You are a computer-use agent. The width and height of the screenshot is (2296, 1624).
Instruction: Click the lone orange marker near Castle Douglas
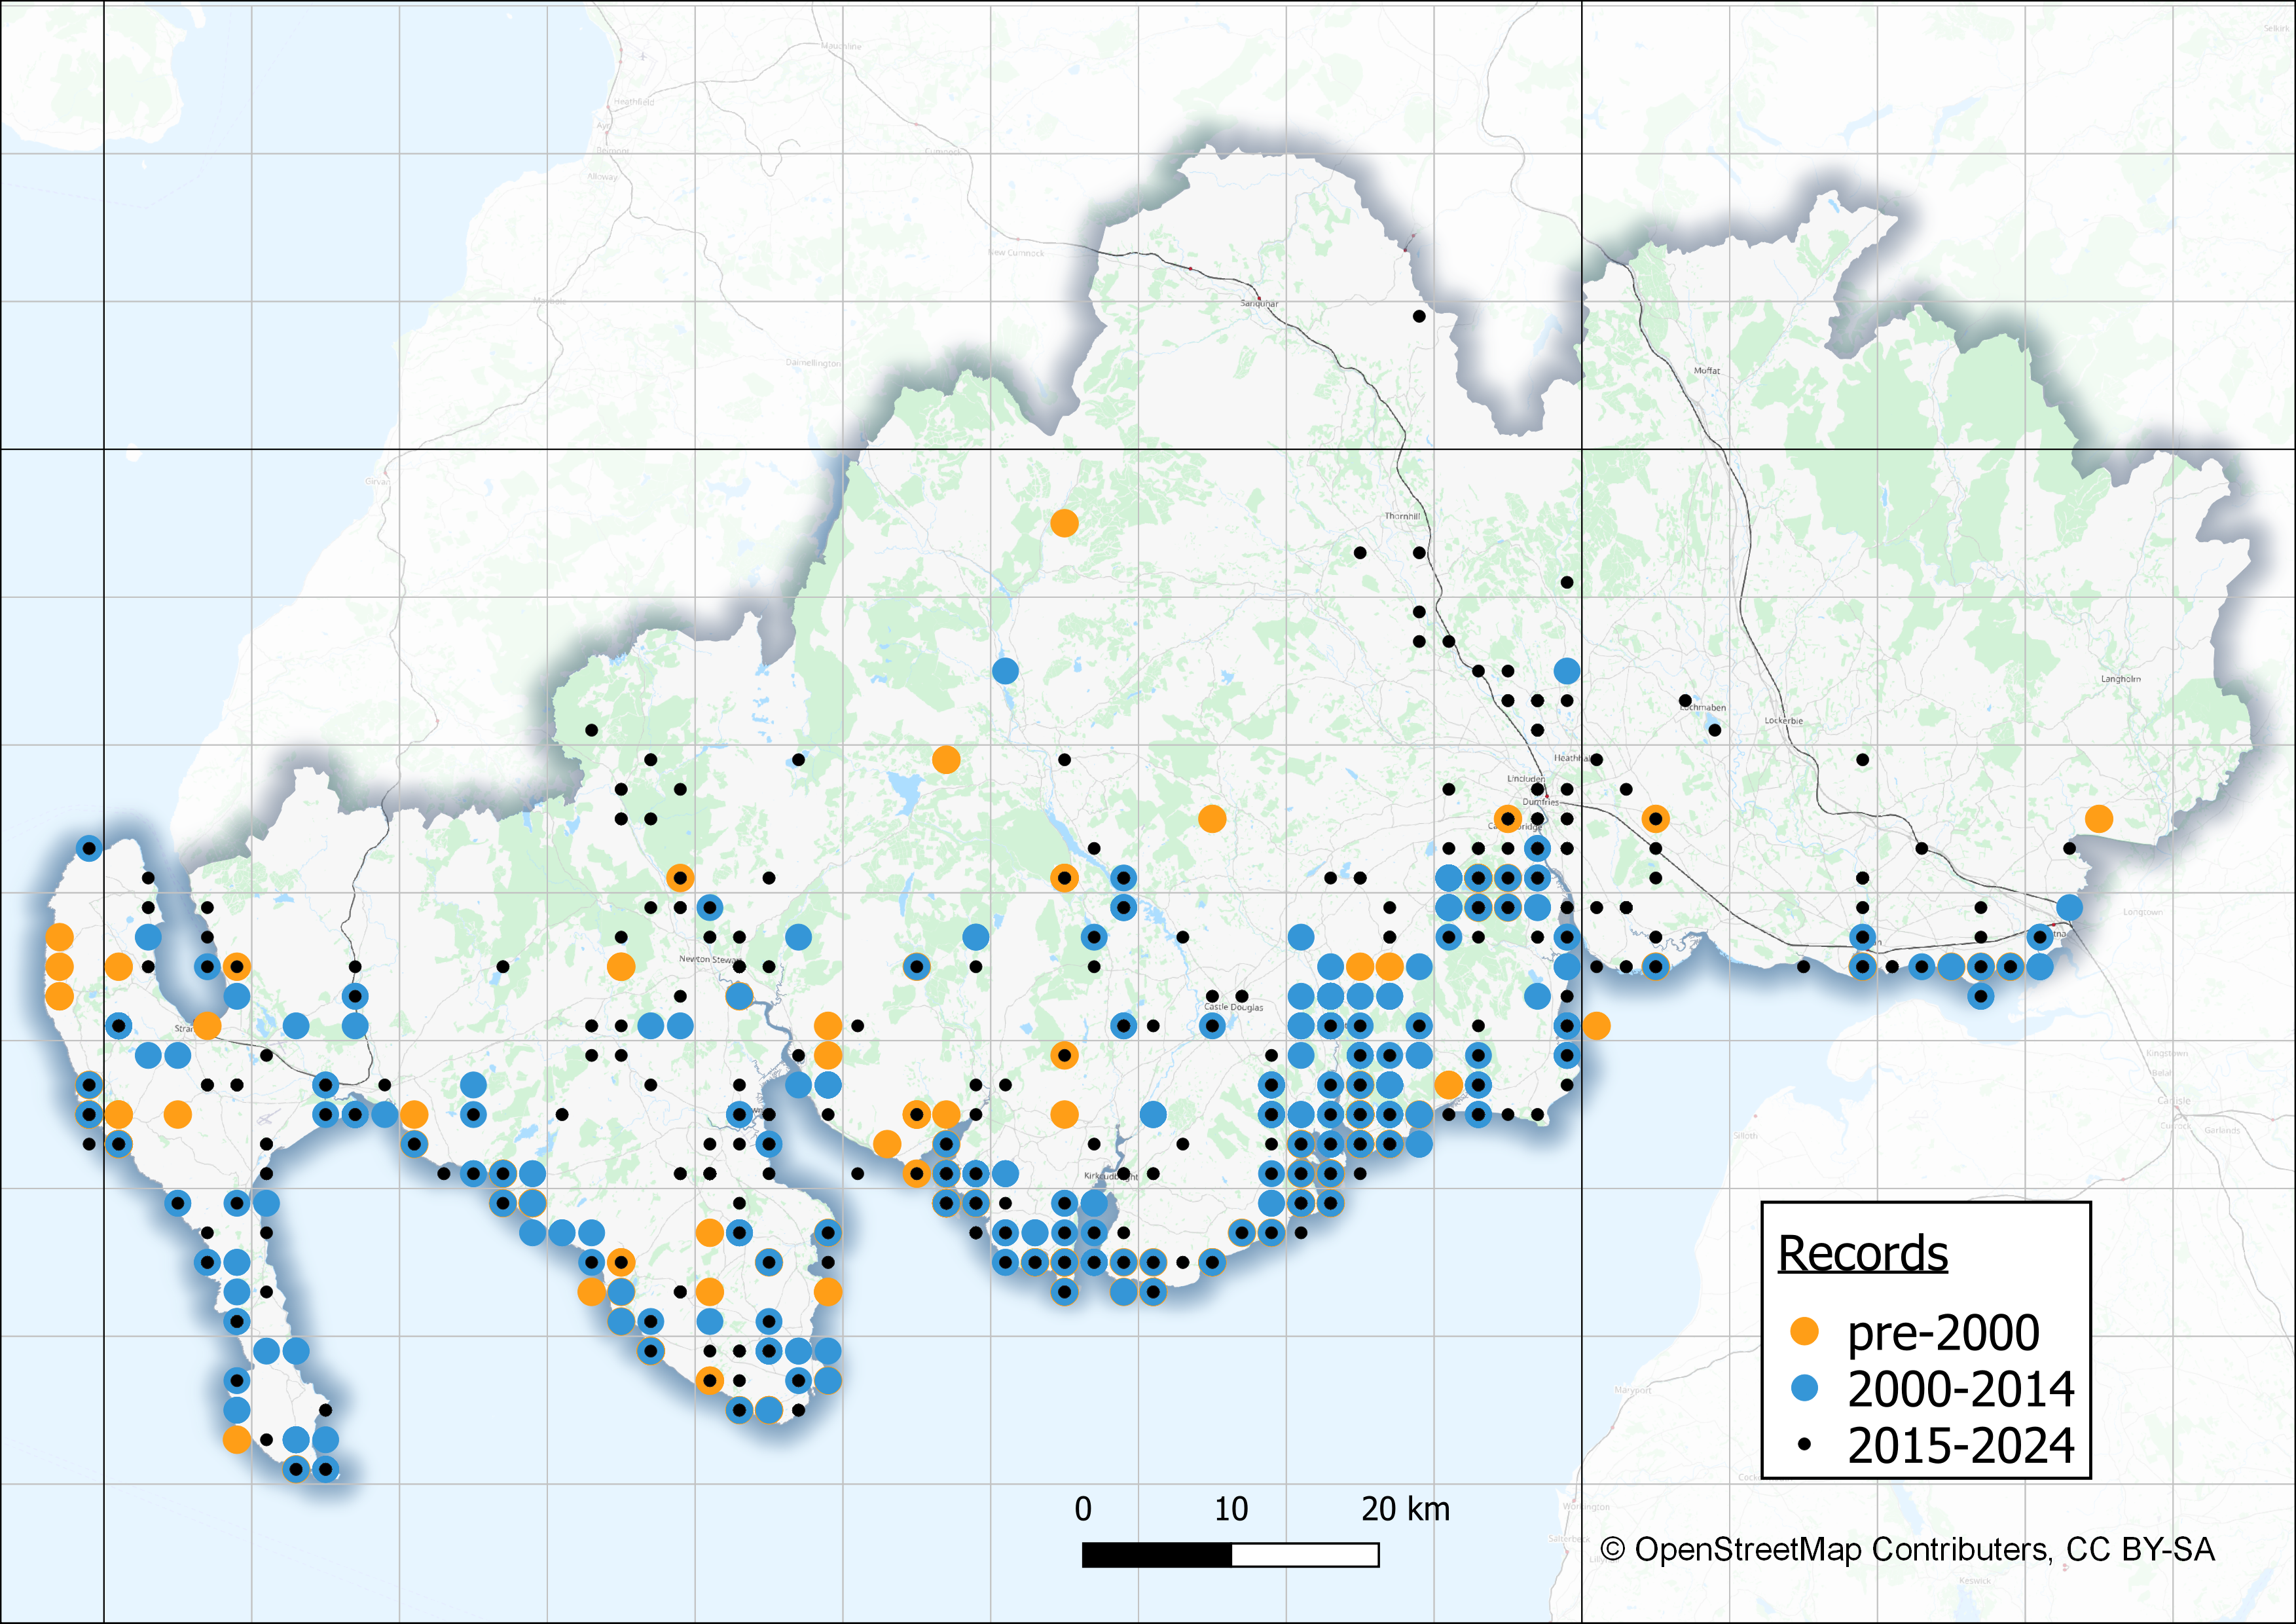click(x=1212, y=819)
